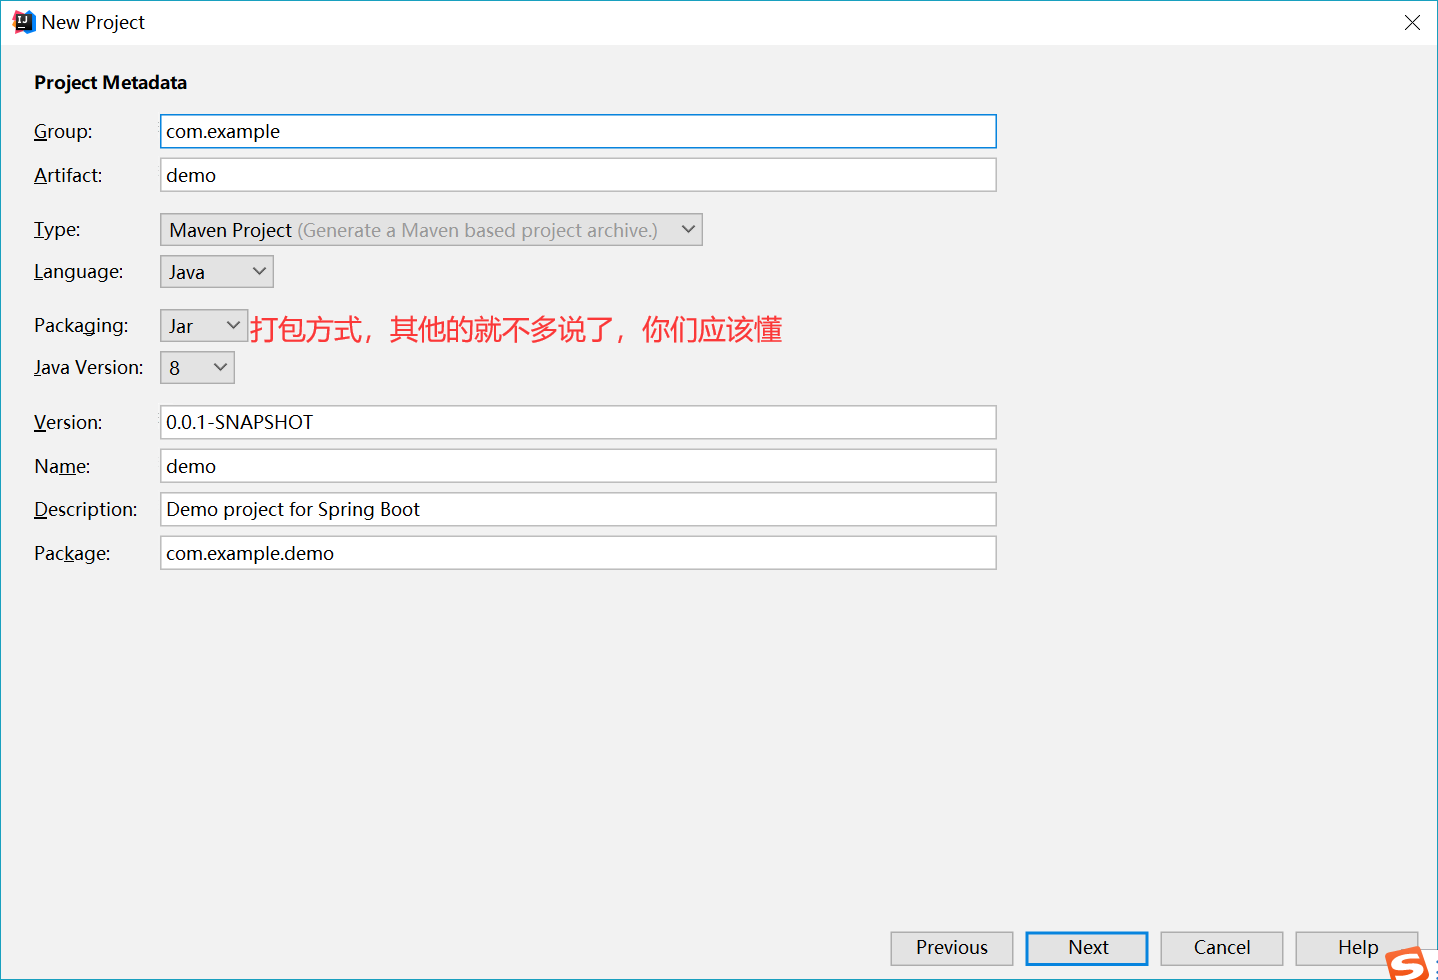
Task: Click the Artifact label
Action: pyautogui.click(x=68, y=176)
